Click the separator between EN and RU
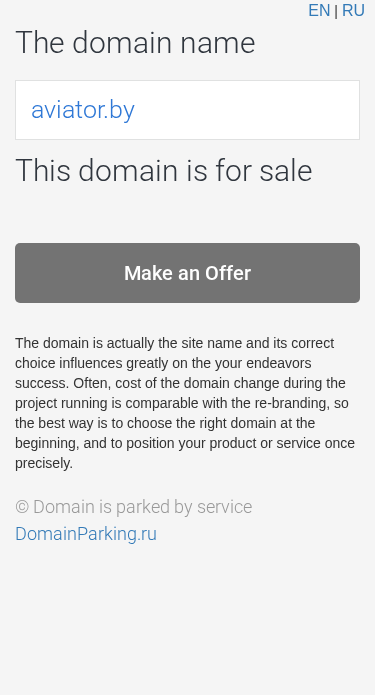This screenshot has width=375, height=695. [x=336, y=11]
